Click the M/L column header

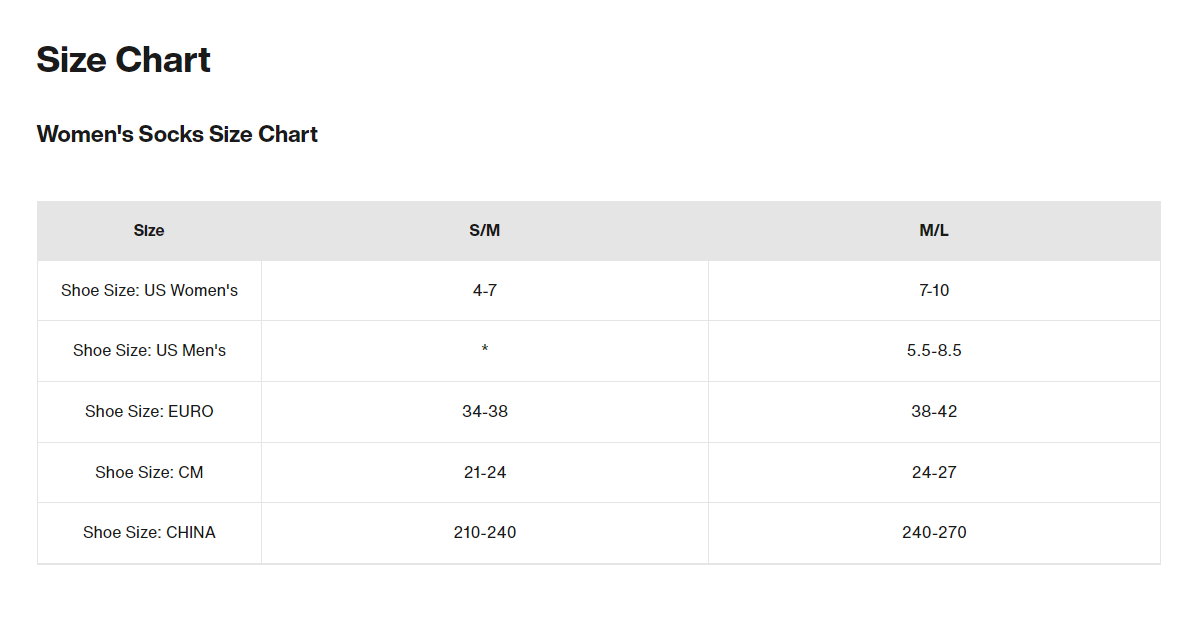(x=934, y=230)
